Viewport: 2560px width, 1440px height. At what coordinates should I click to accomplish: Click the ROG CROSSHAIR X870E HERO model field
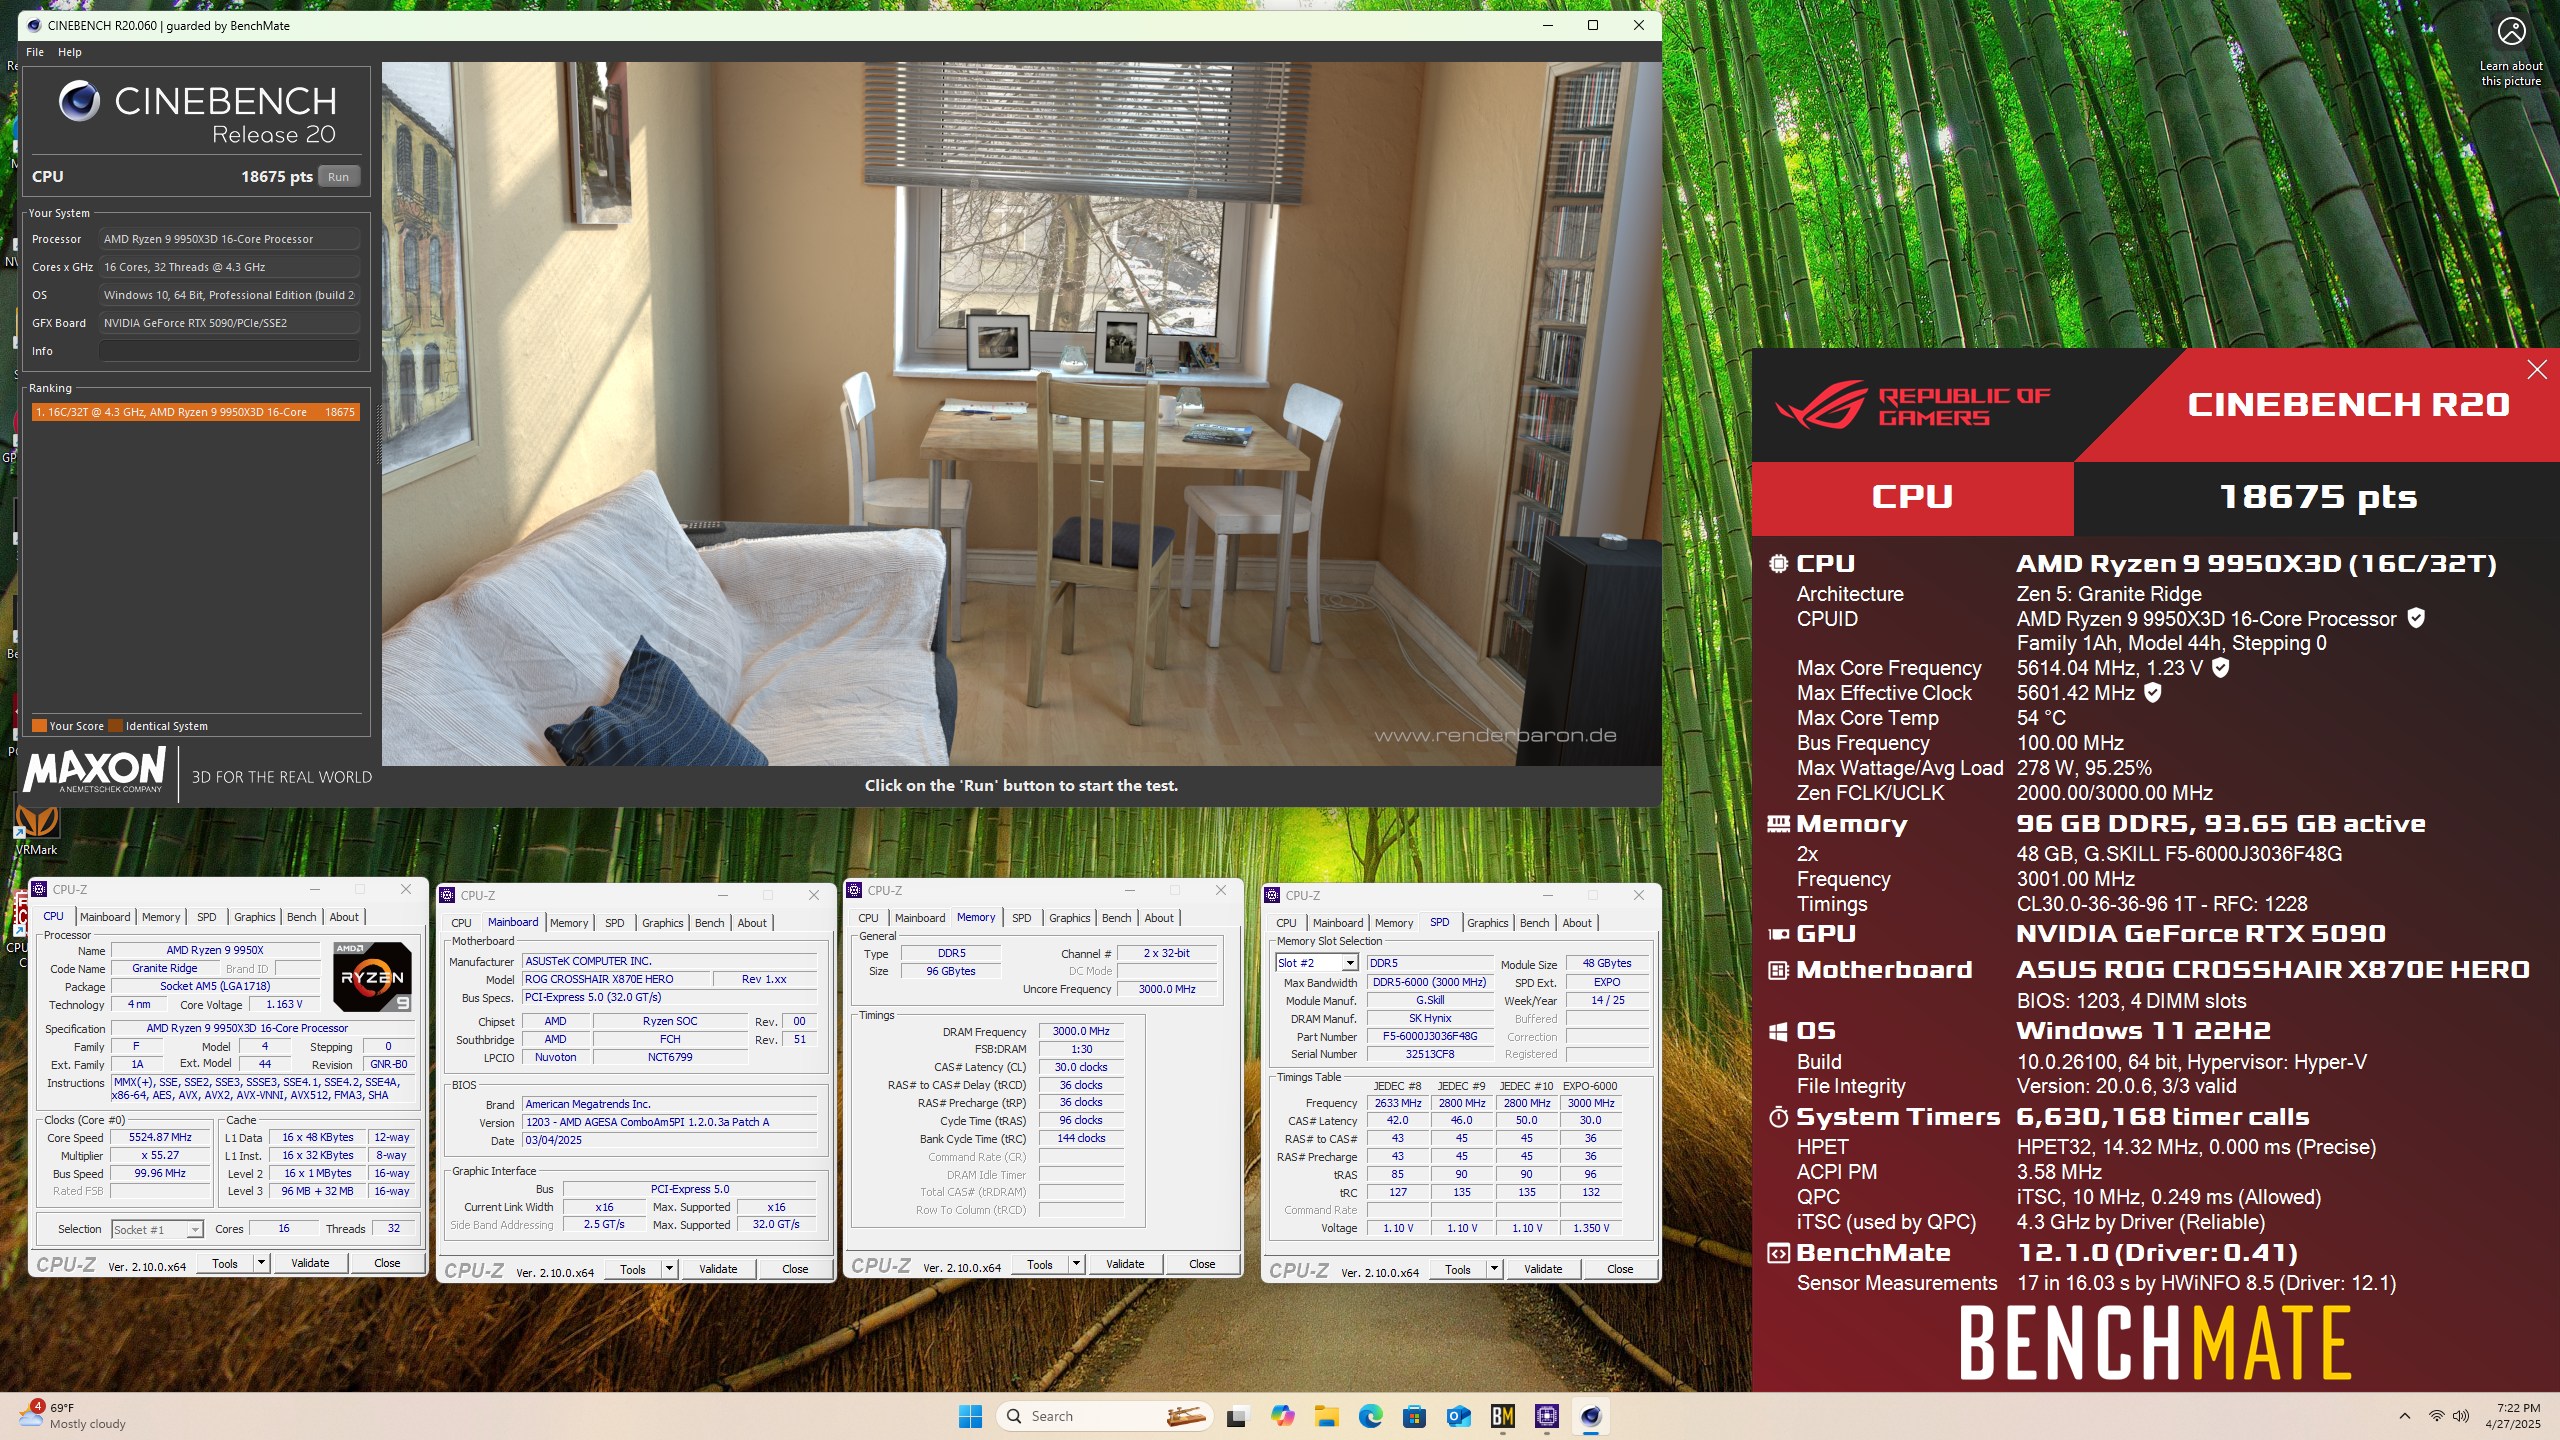point(616,979)
